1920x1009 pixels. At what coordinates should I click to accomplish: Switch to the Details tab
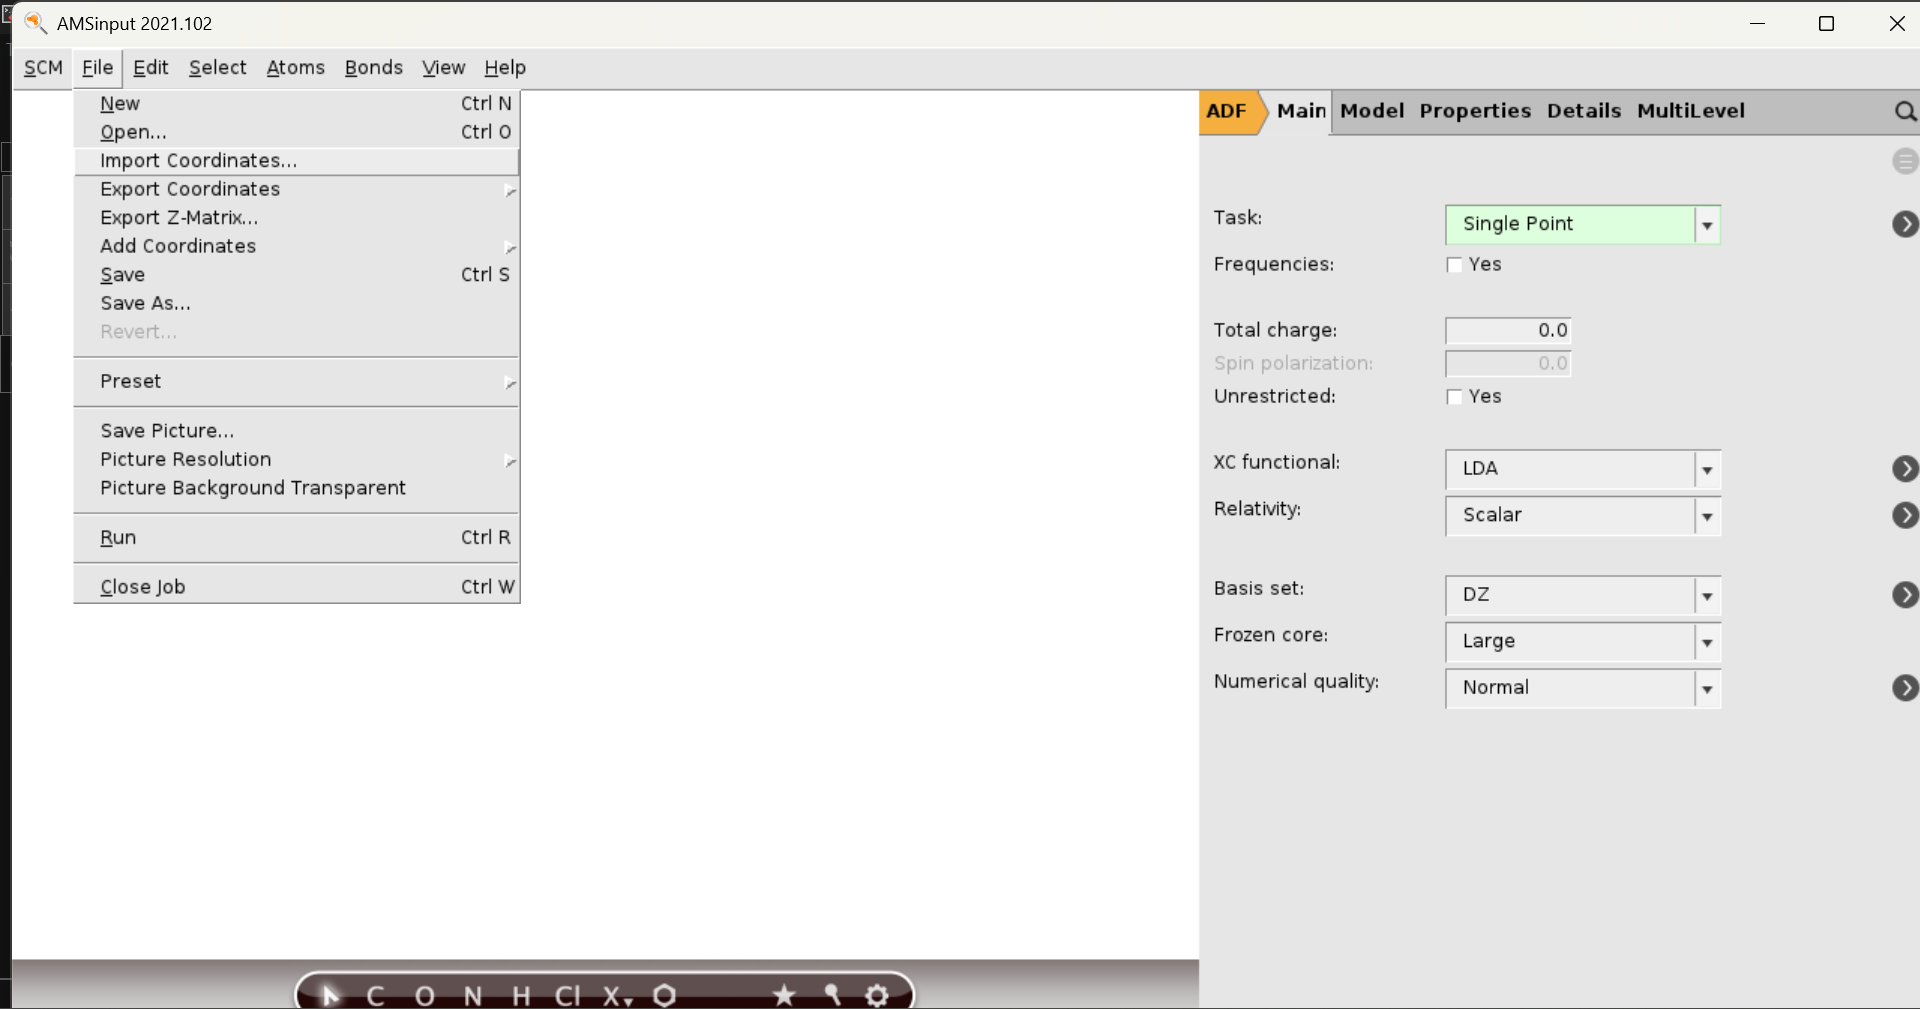(x=1584, y=112)
